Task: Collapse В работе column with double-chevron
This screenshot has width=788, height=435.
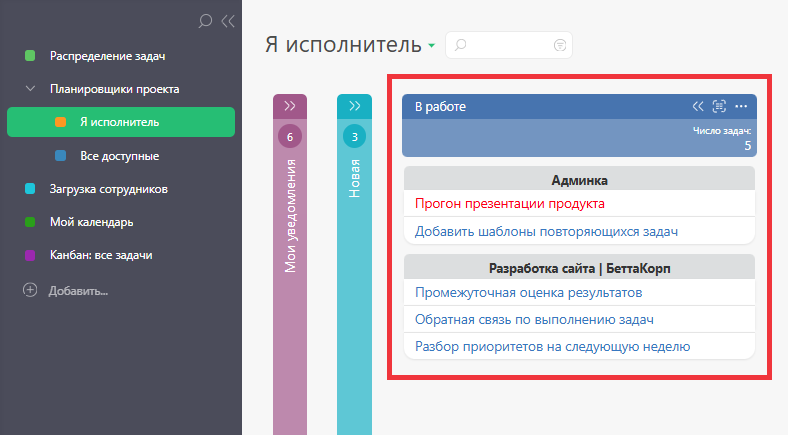Action: pos(698,106)
